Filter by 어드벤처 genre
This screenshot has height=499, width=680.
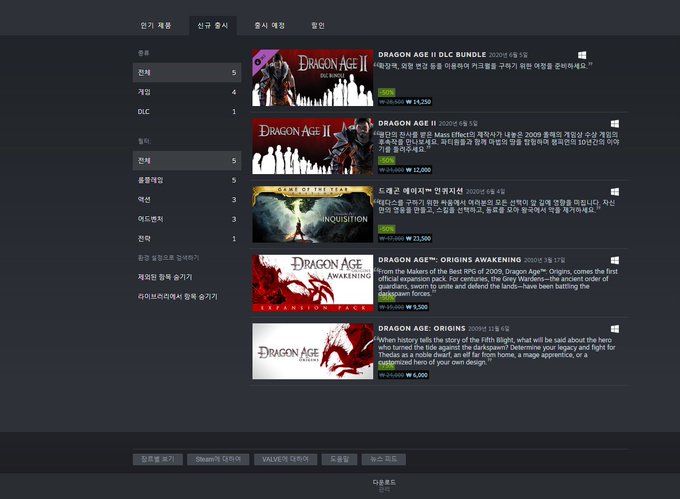pos(187,219)
